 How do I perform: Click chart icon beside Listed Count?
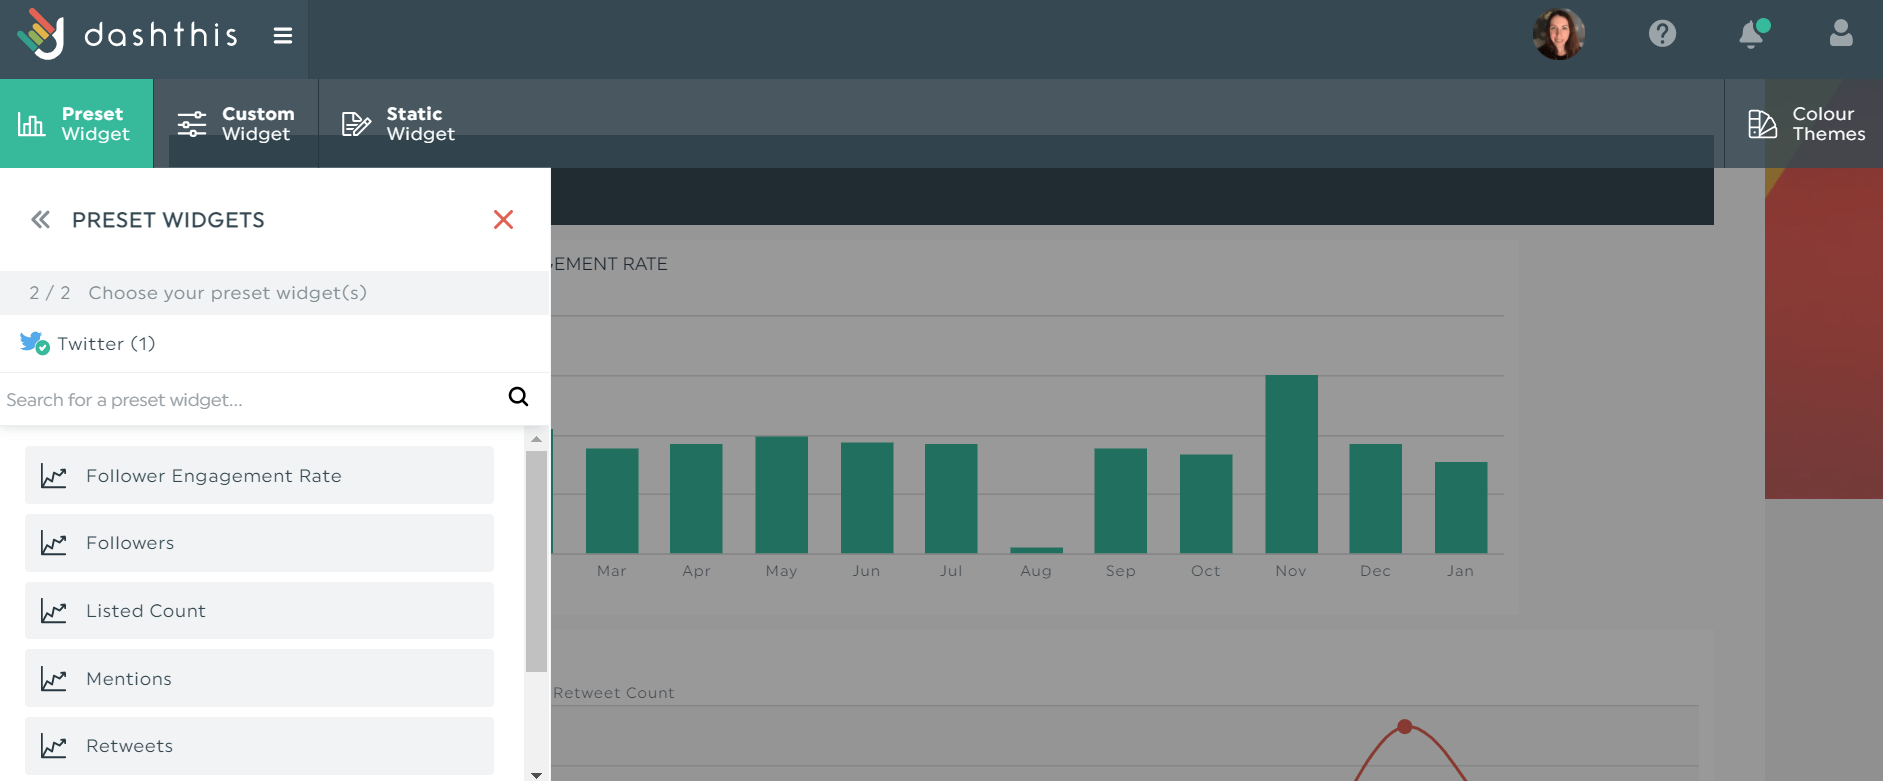point(53,611)
